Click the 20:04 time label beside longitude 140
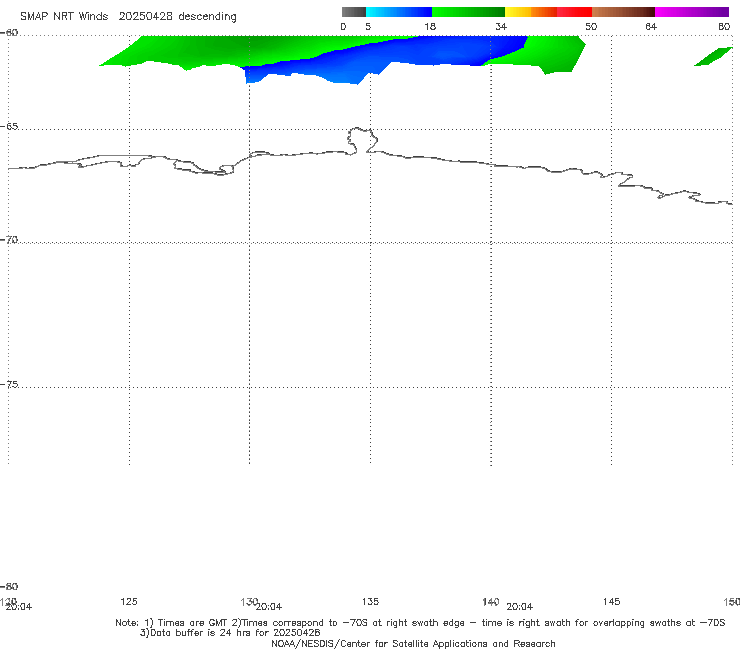This screenshot has height=650, width=740. 519,607
